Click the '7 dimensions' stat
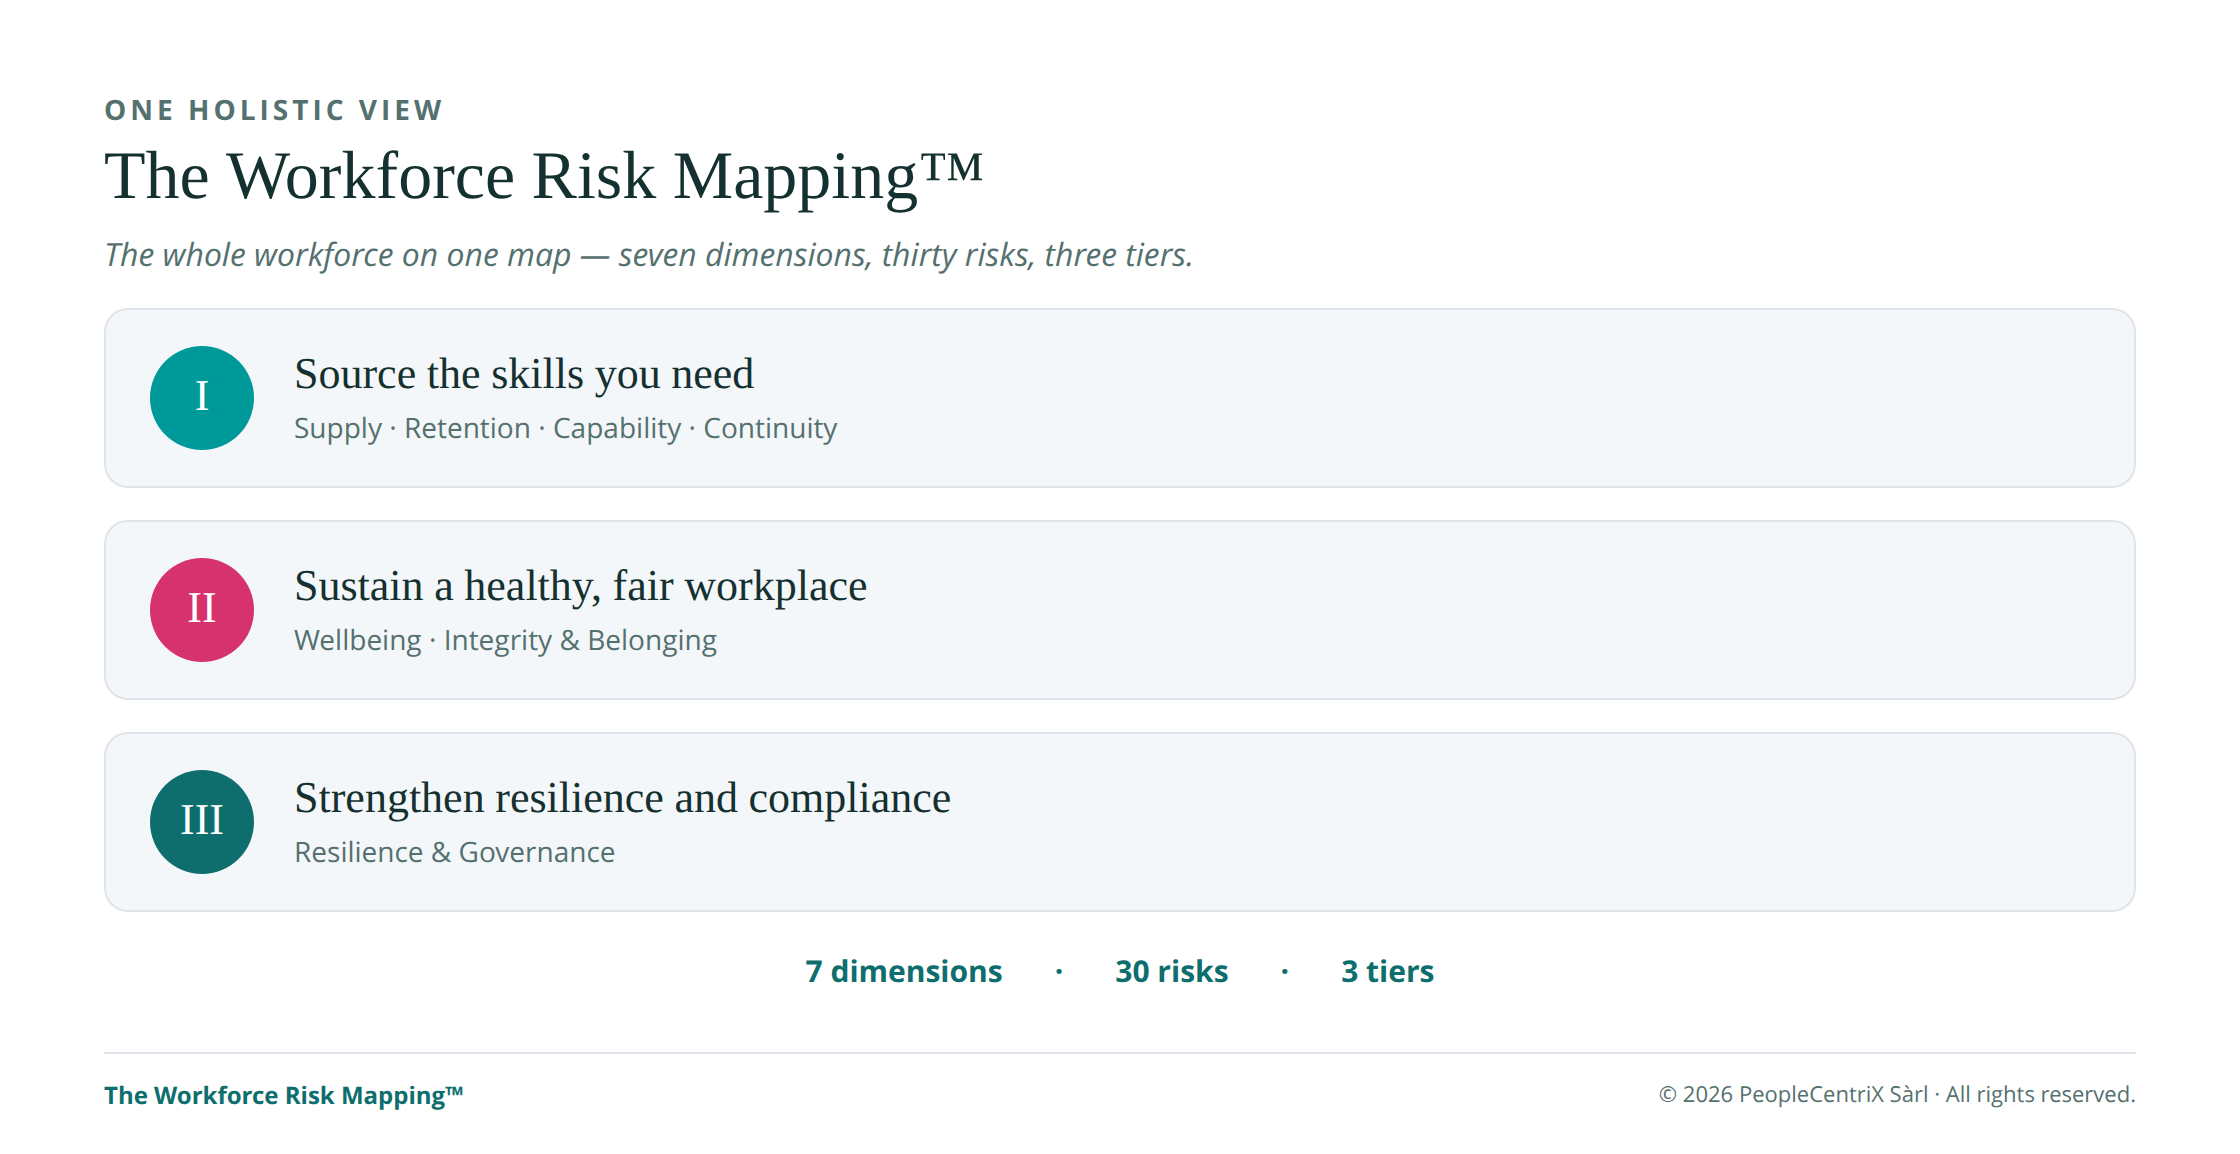This screenshot has height=1154, width=2240. click(904, 971)
